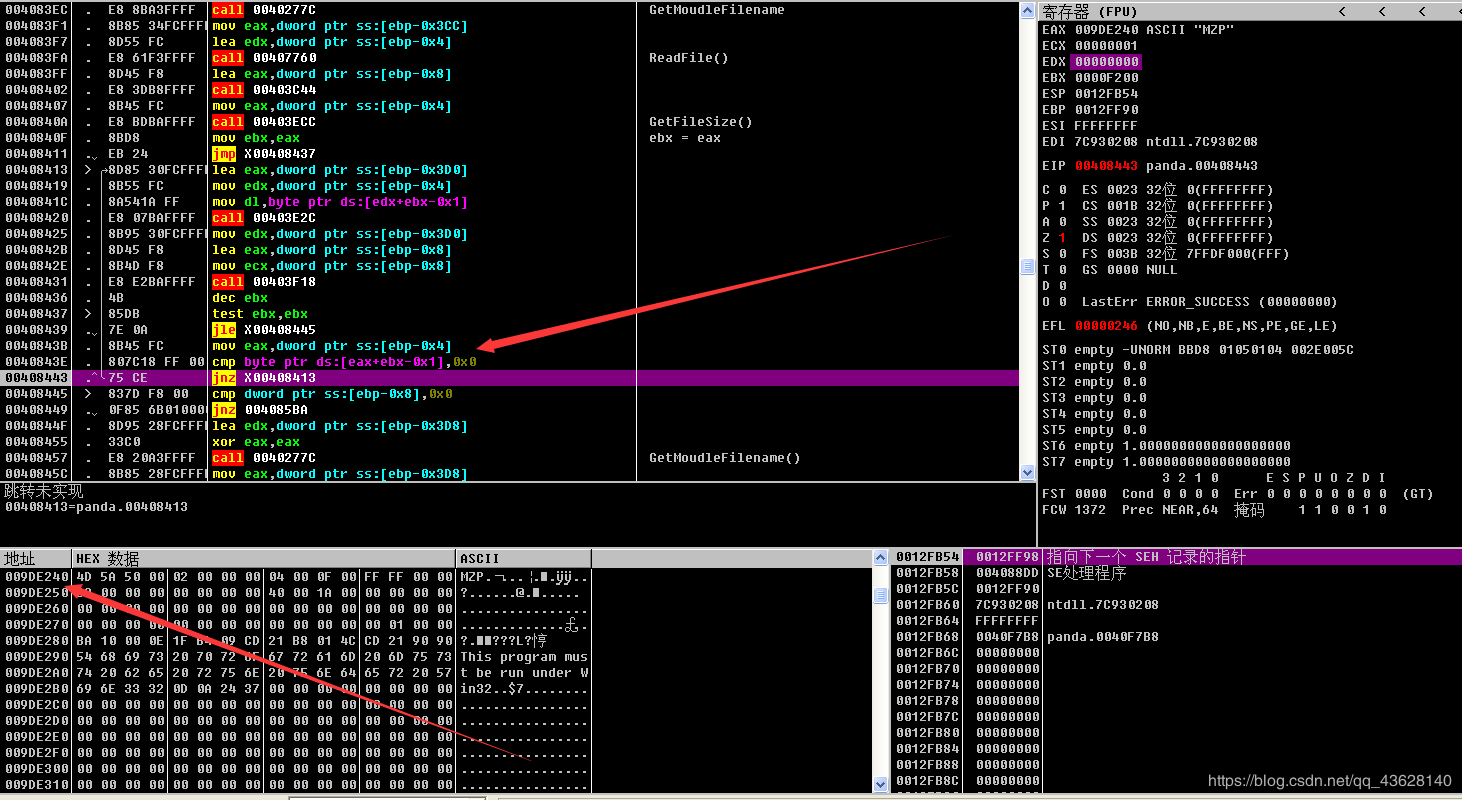1462x800 pixels.
Task: Click the HEX 数据 column header
Action: pyautogui.click(x=264, y=558)
